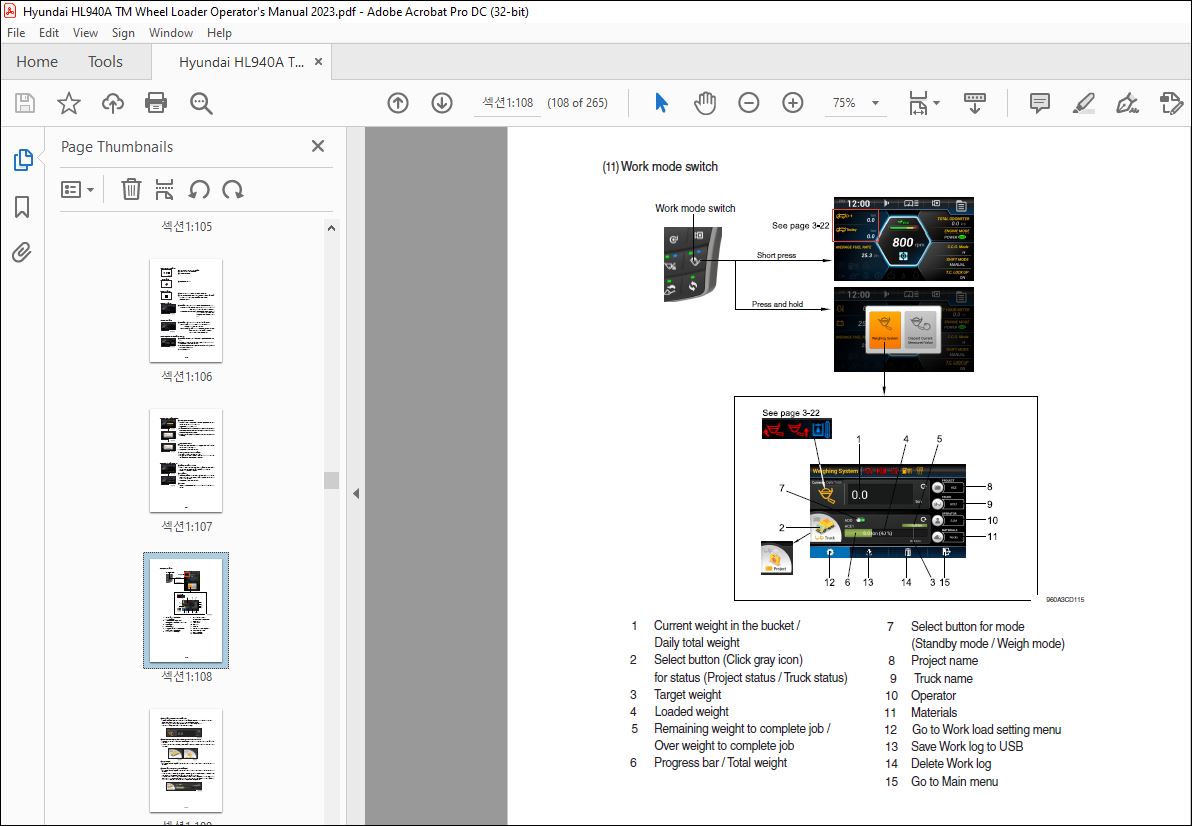Click the '섹션1:105' thumbnail label
Viewport: 1192px width, 826px height.
point(186,226)
